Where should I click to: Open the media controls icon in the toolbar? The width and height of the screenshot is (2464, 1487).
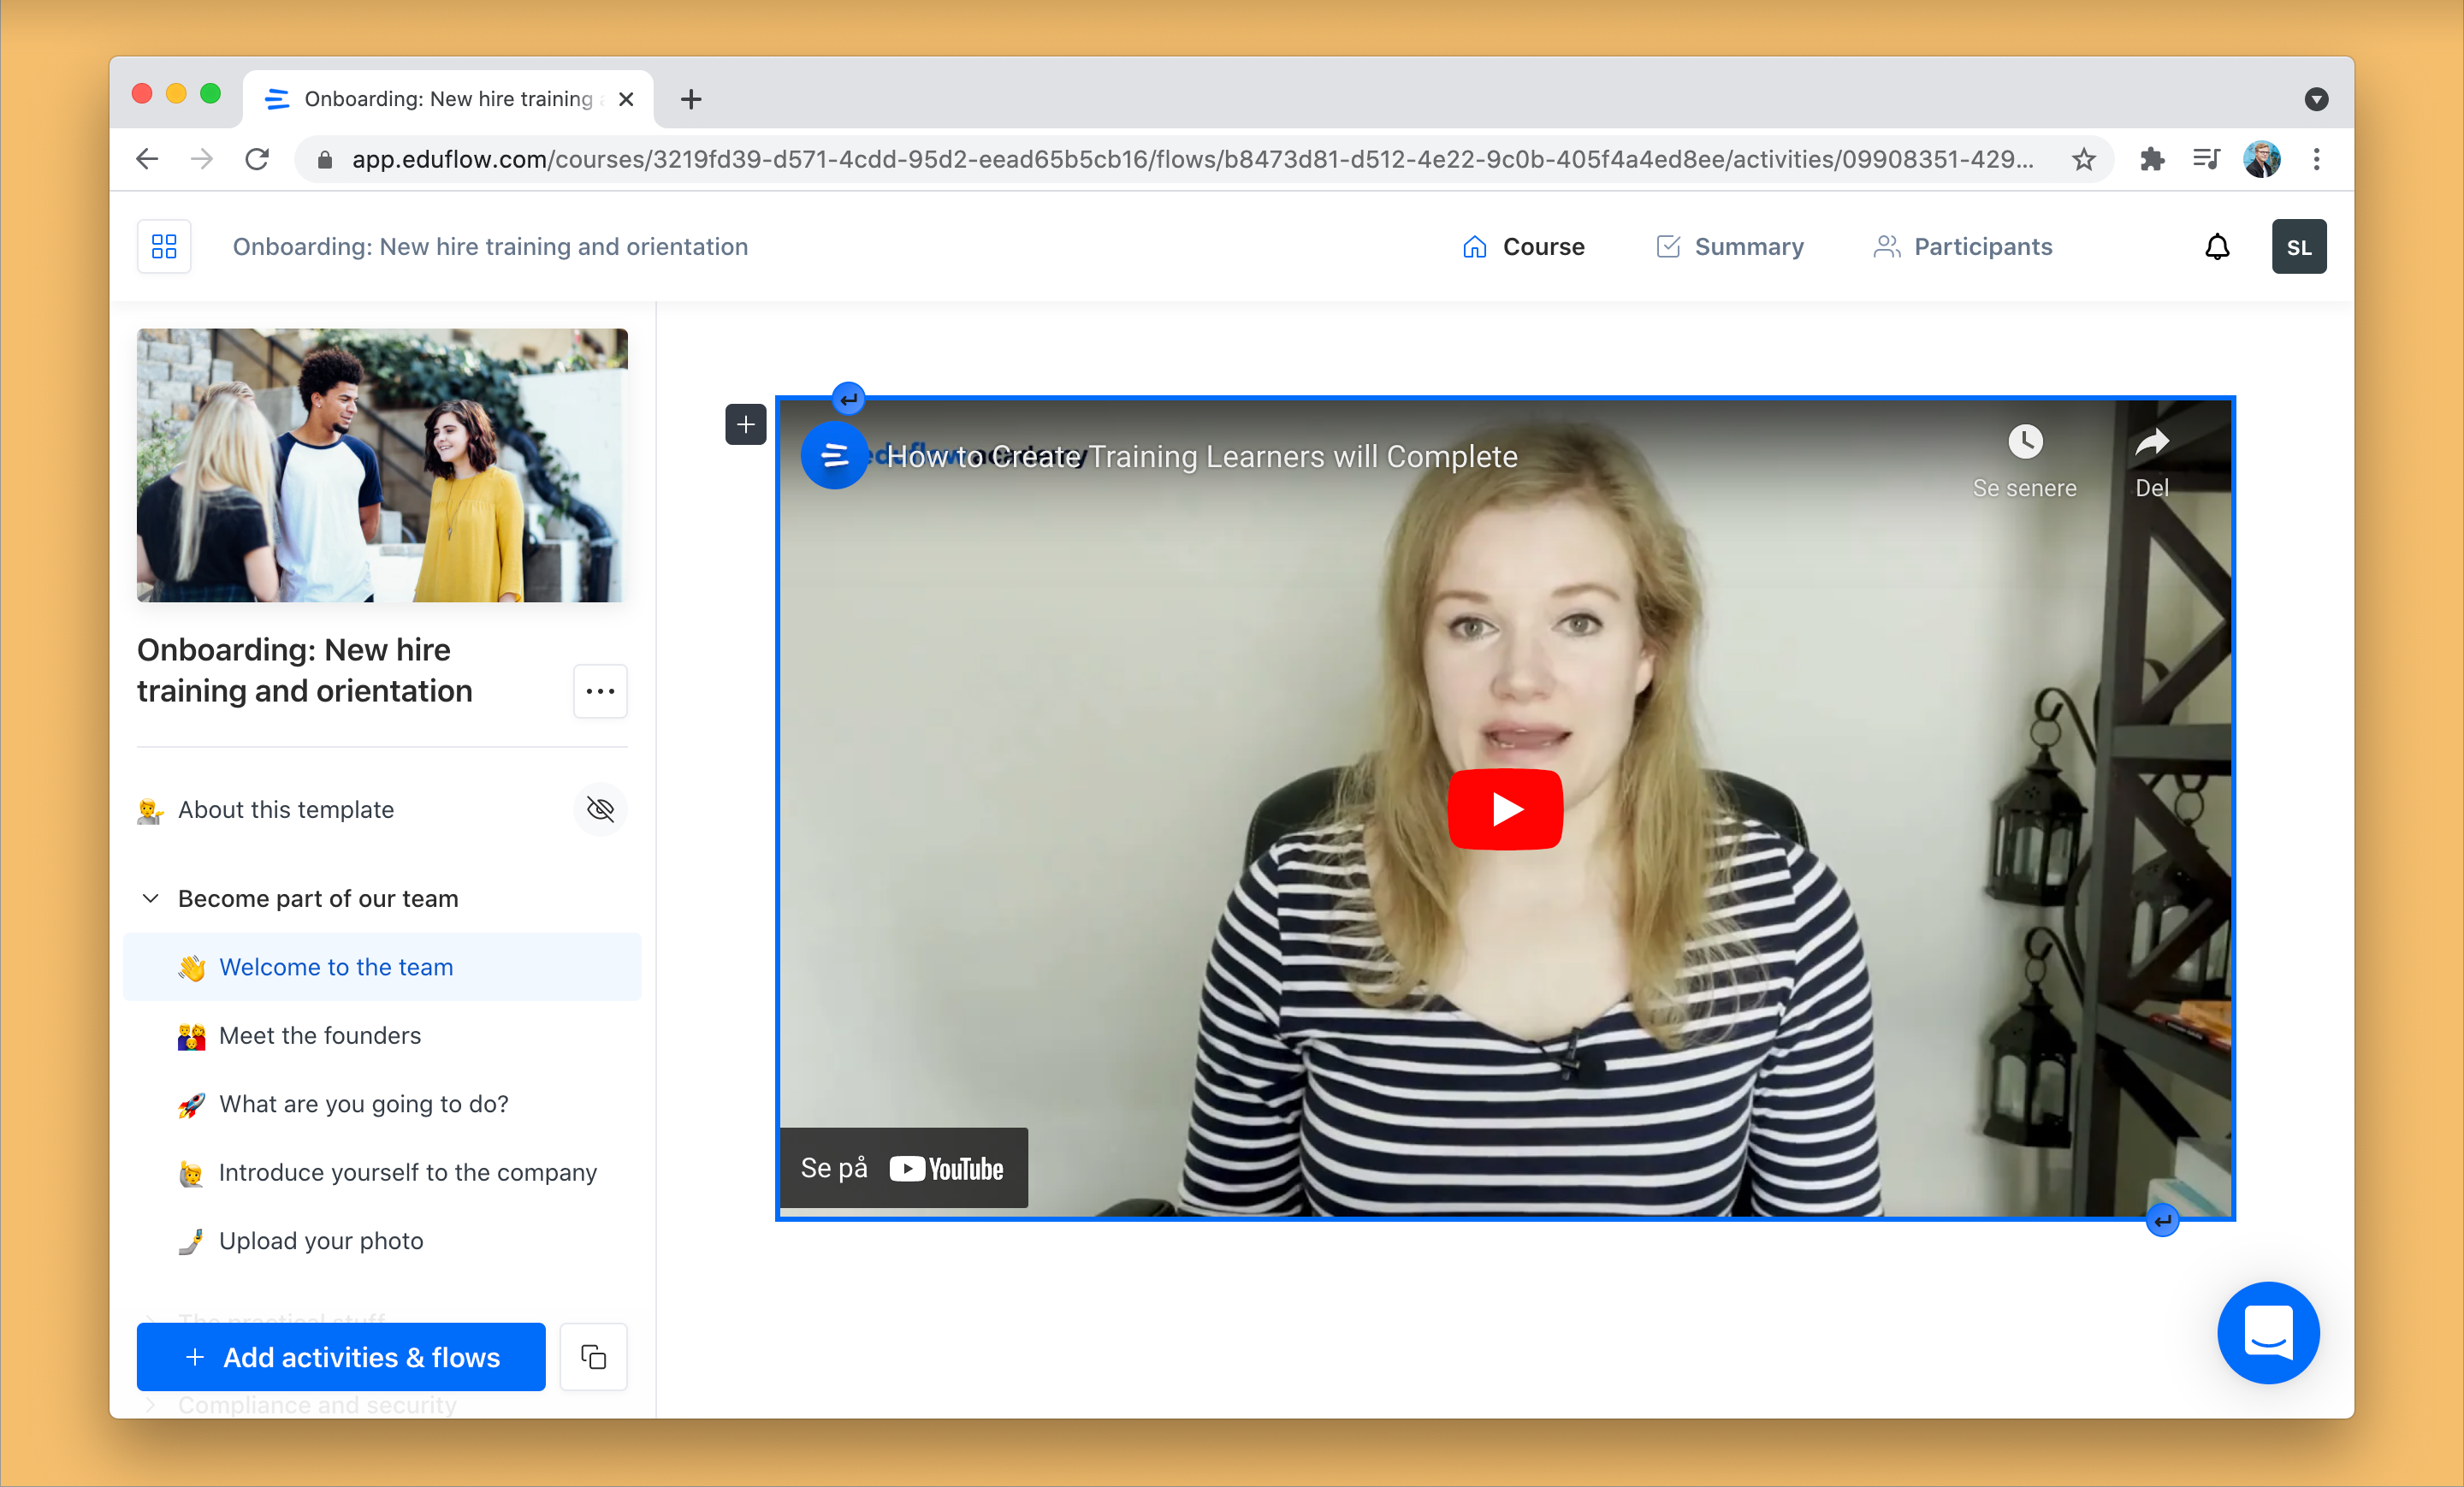coord(2206,159)
